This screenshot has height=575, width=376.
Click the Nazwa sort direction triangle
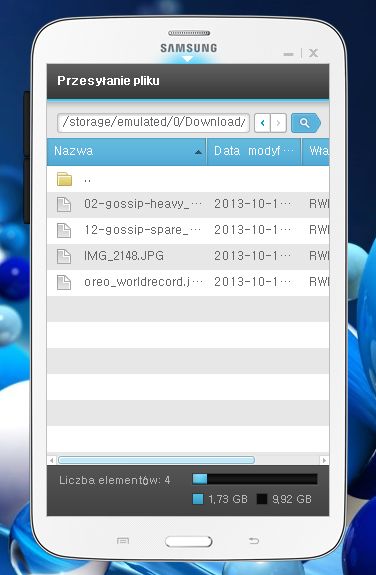tap(198, 152)
